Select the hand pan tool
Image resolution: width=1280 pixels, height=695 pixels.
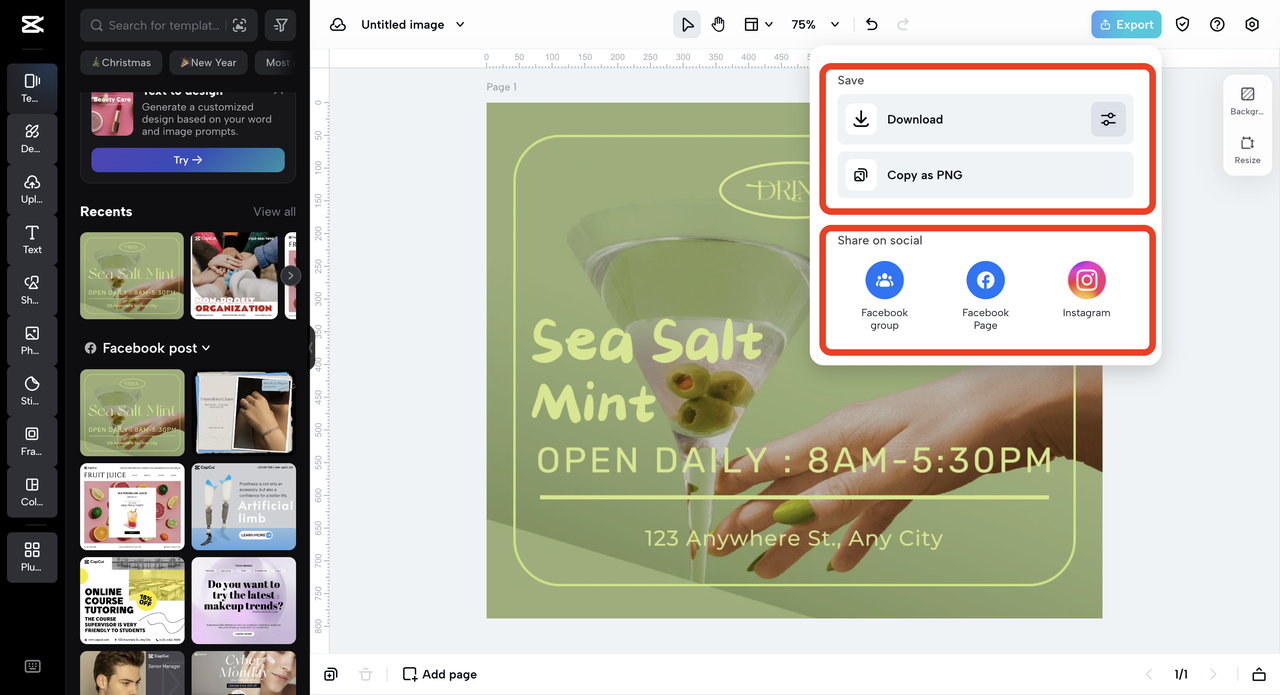click(718, 24)
